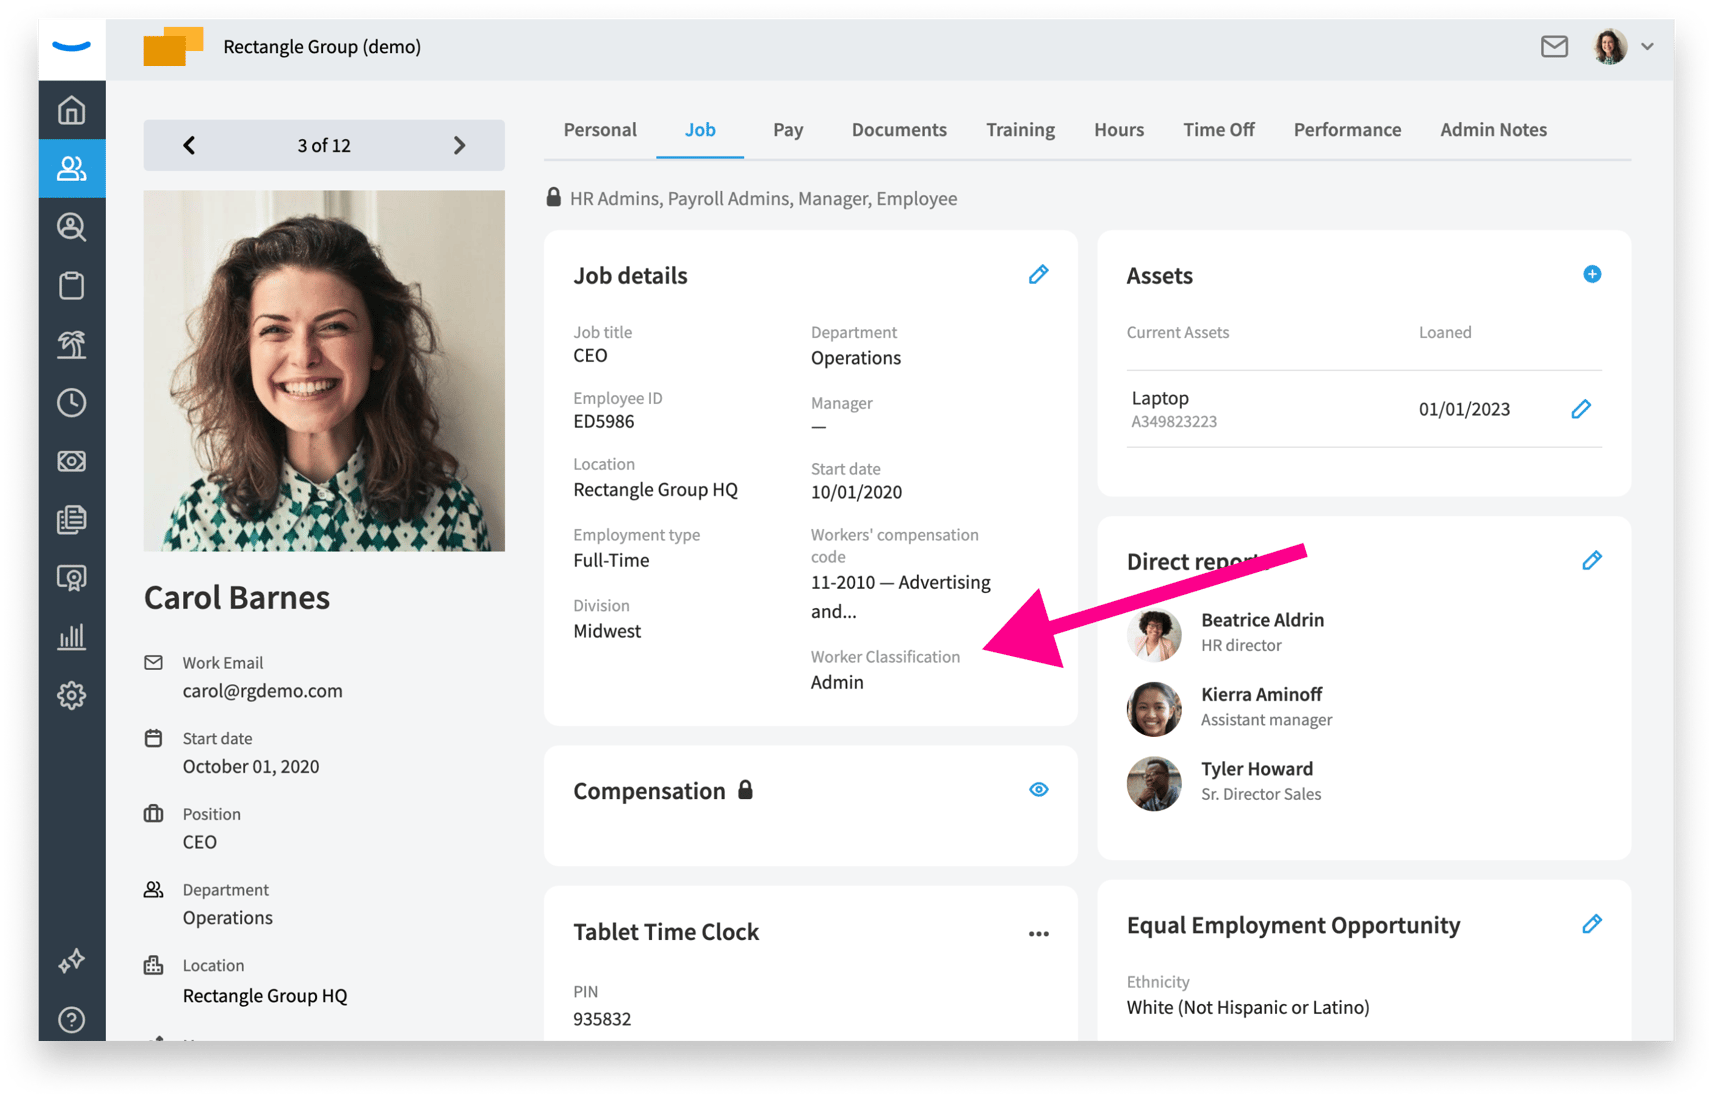Click the Compensation lock icon
The width and height of the screenshot is (1713, 1099).
click(x=745, y=789)
